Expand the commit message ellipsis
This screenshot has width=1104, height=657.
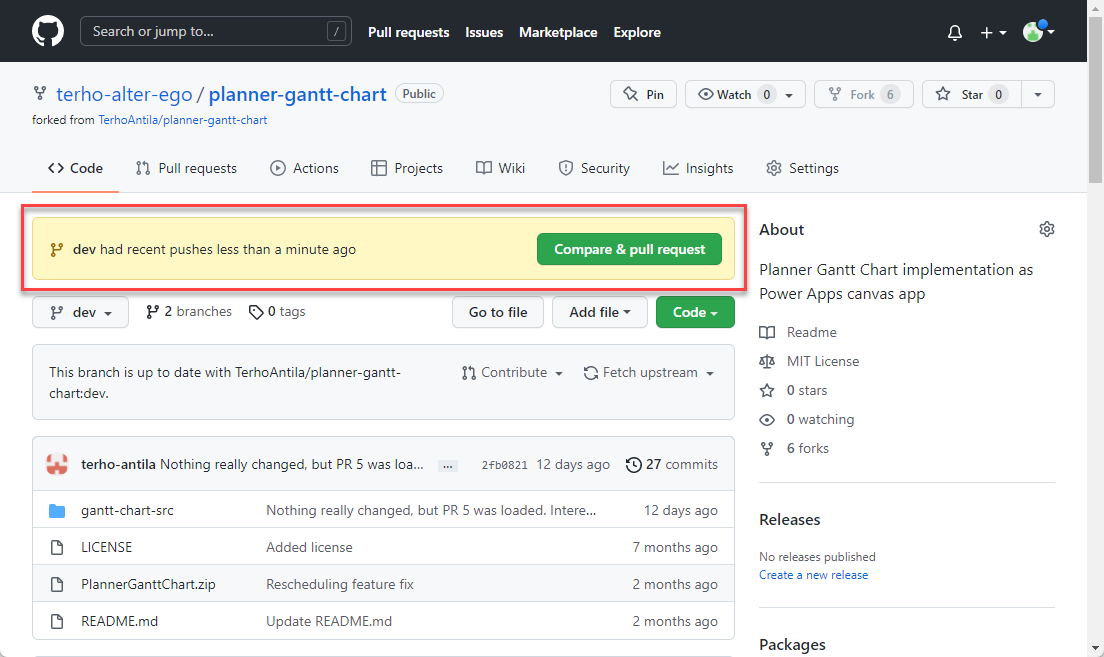click(x=448, y=465)
